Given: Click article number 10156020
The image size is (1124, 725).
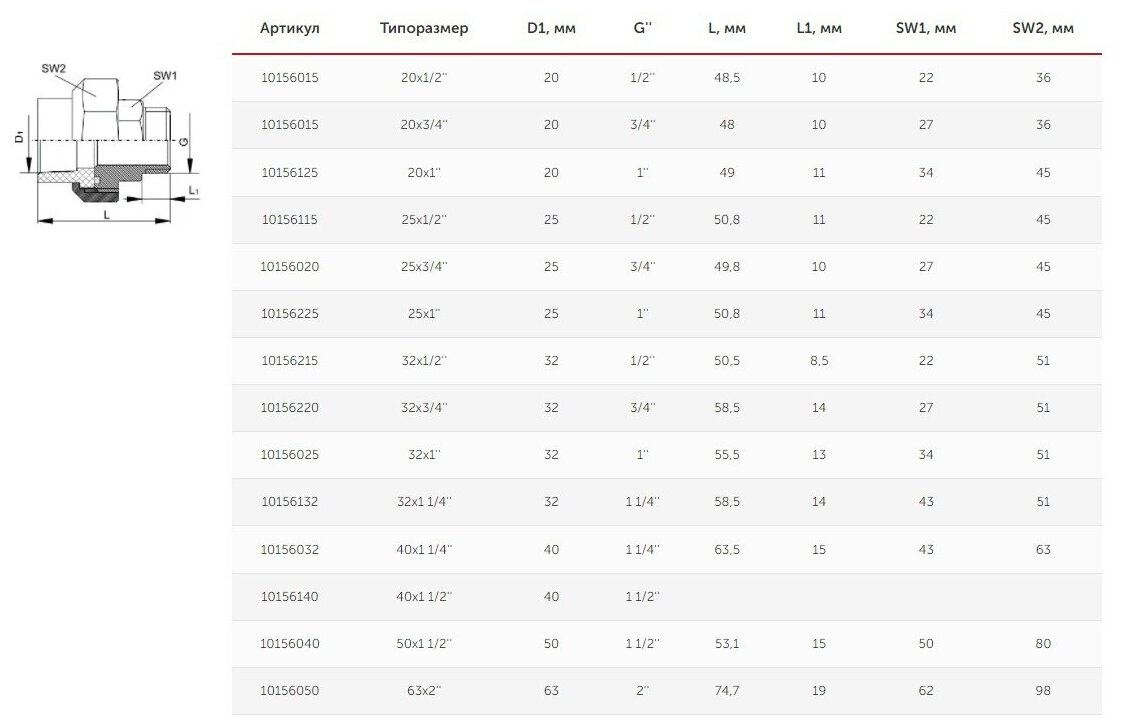Looking at the screenshot, I should coord(290,266).
